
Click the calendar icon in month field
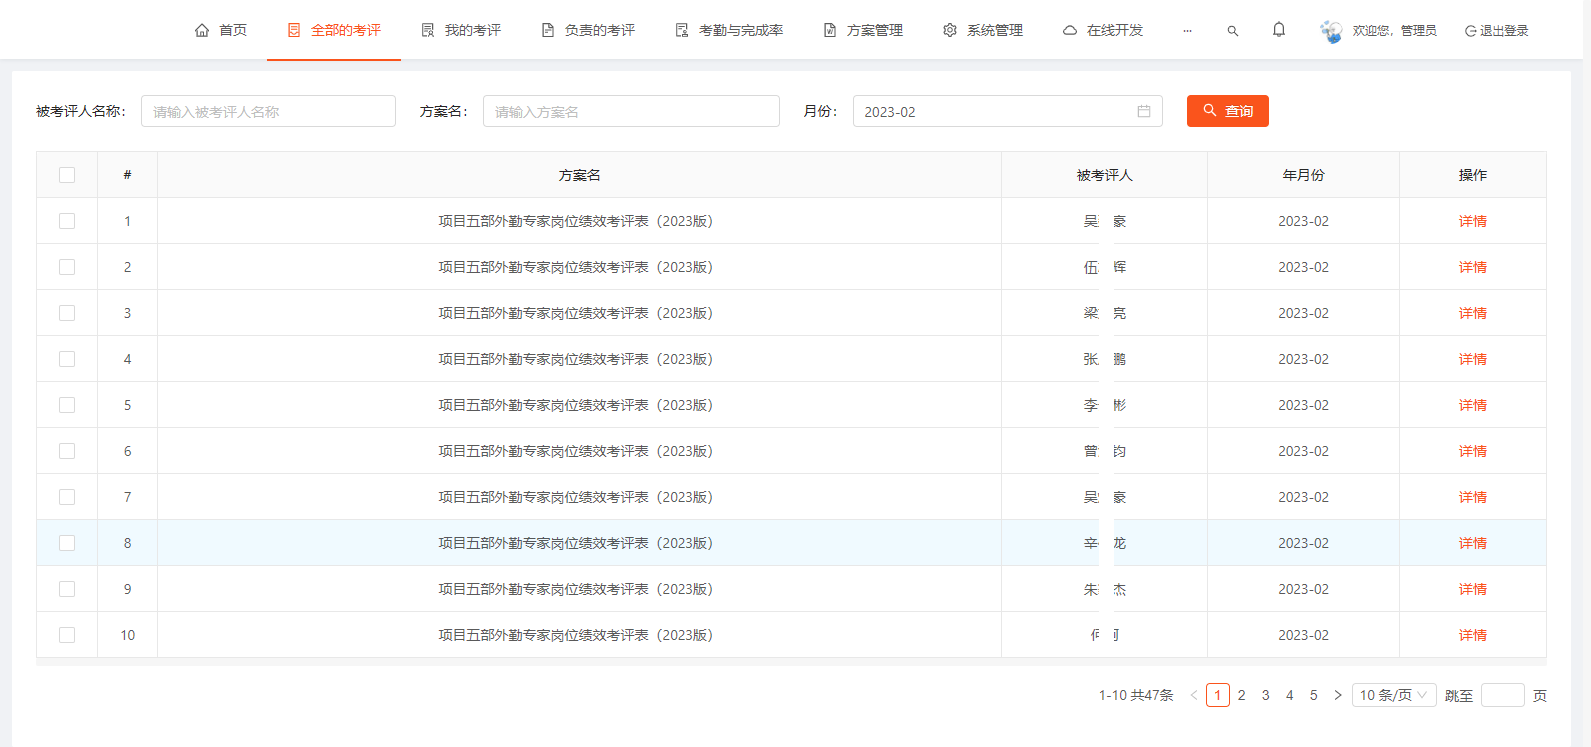click(x=1143, y=111)
